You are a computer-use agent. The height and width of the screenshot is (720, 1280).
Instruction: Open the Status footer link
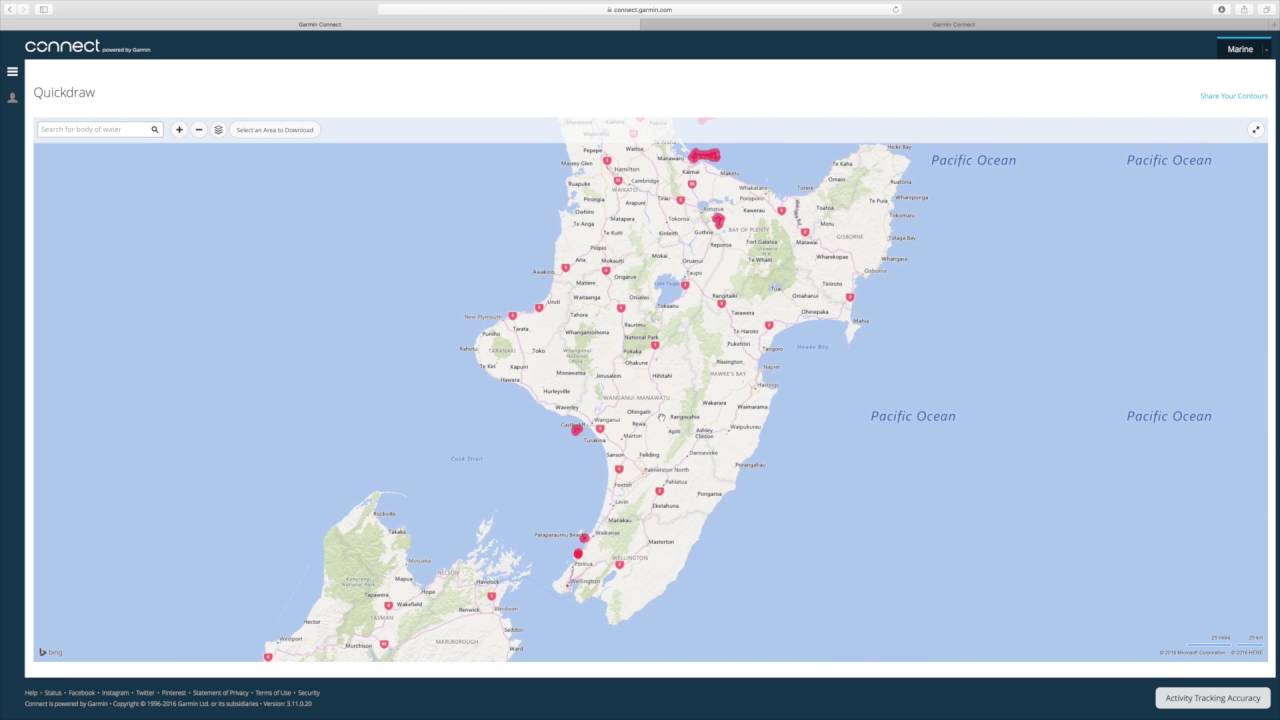(x=53, y=693)
